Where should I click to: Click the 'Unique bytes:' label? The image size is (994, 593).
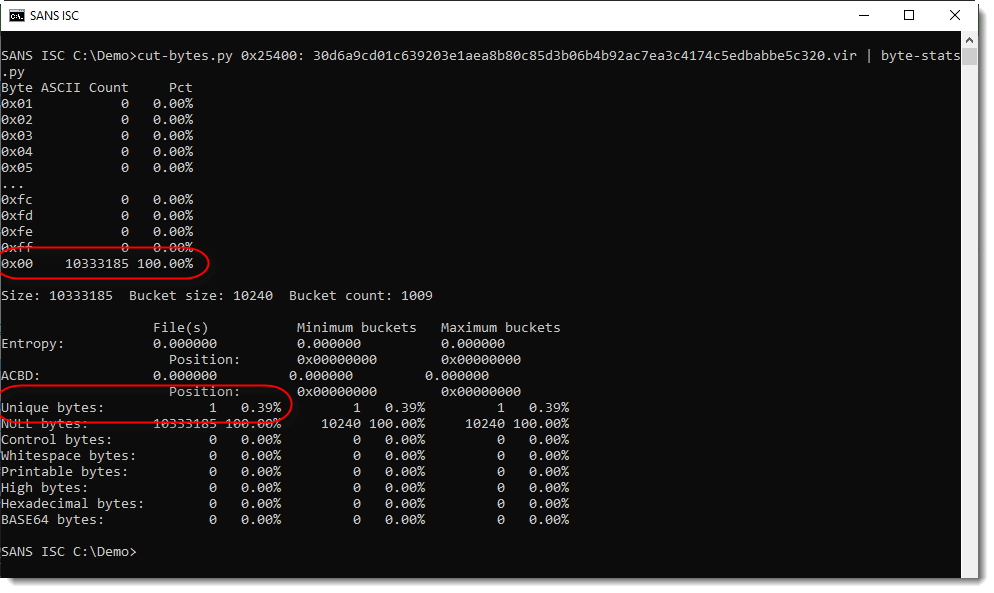[x=53, y=408]
